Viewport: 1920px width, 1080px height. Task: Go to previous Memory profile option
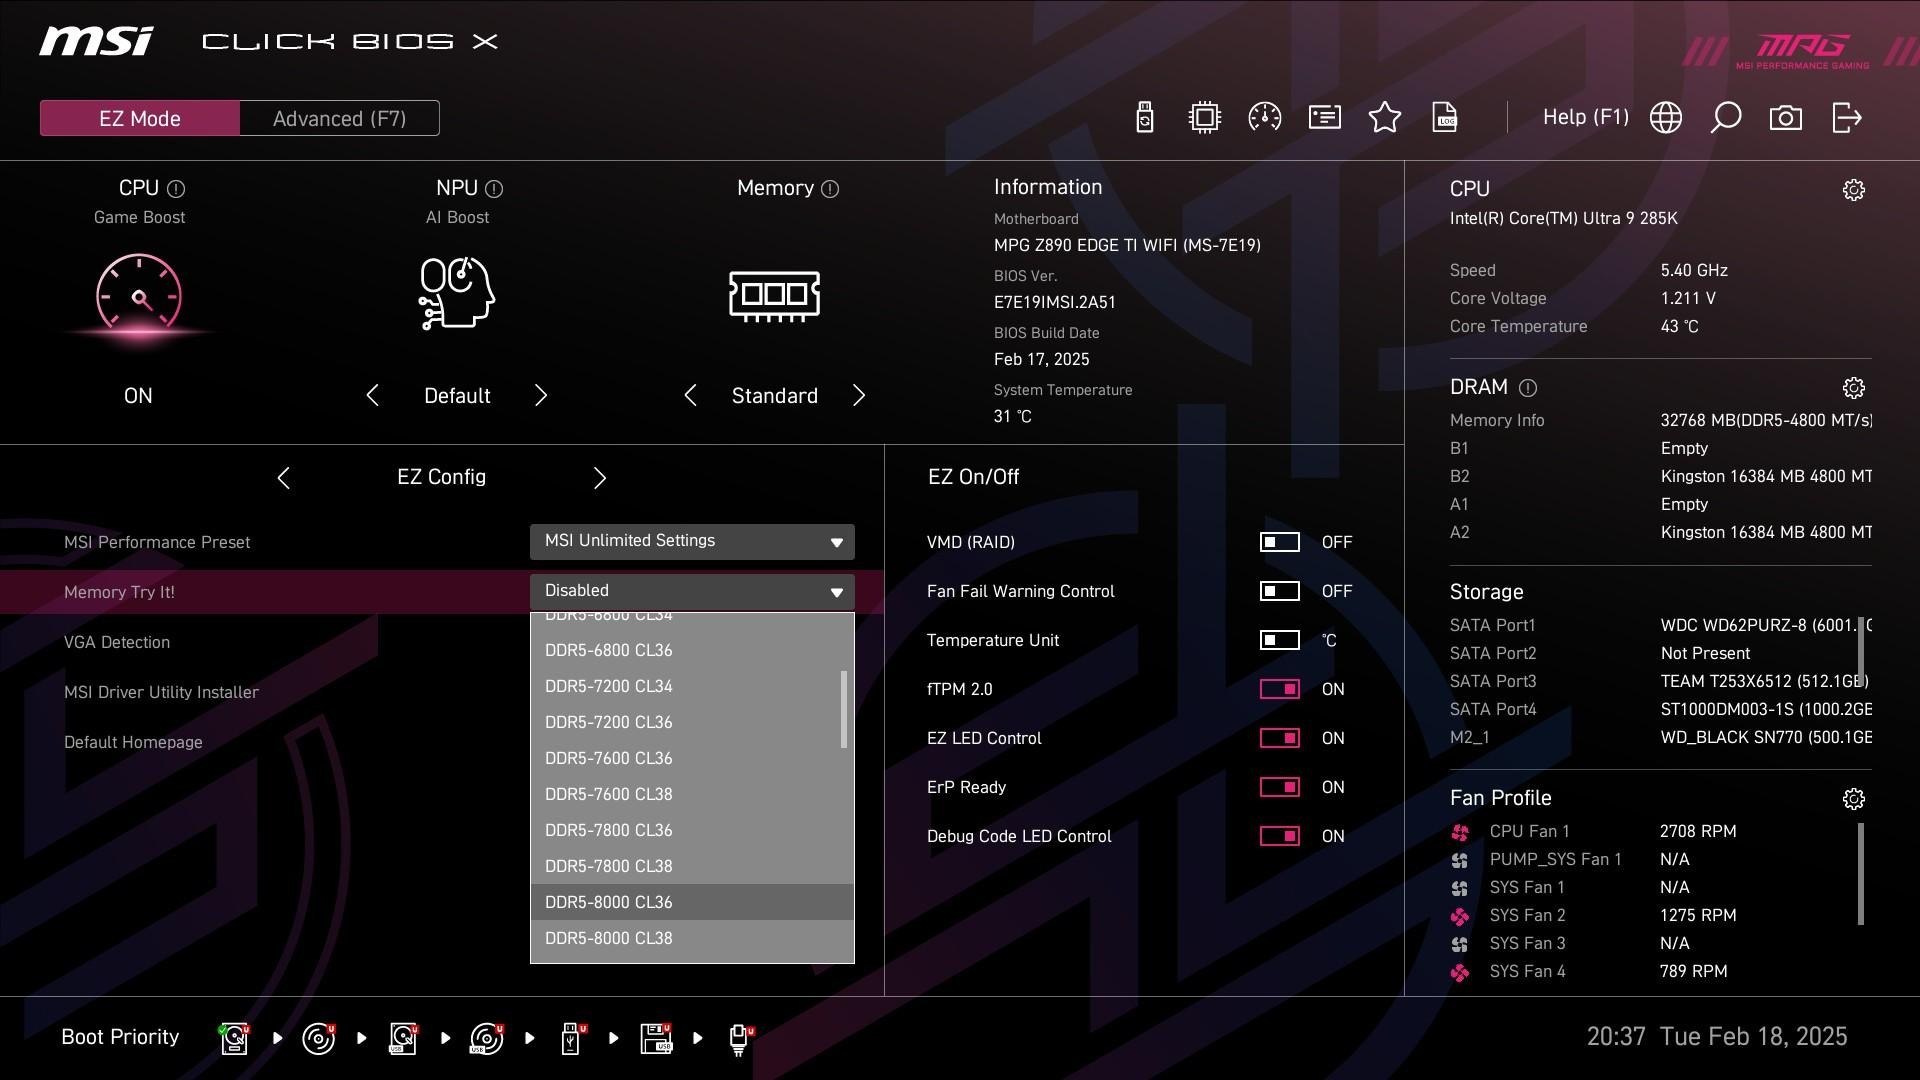pos(690,396)
